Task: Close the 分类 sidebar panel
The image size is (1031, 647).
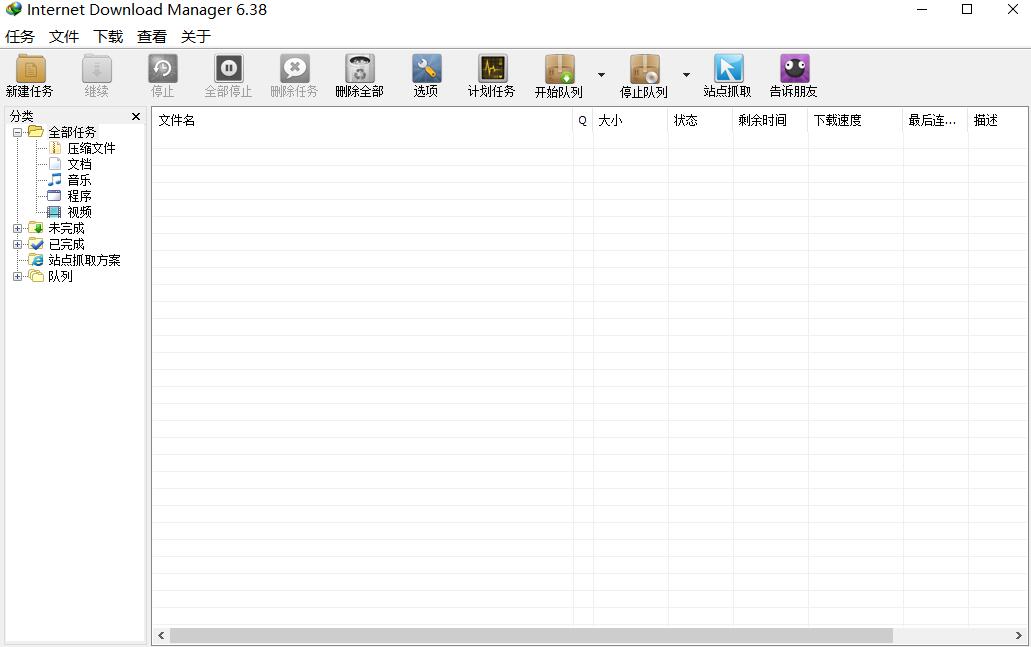Action: click(136, 116)
